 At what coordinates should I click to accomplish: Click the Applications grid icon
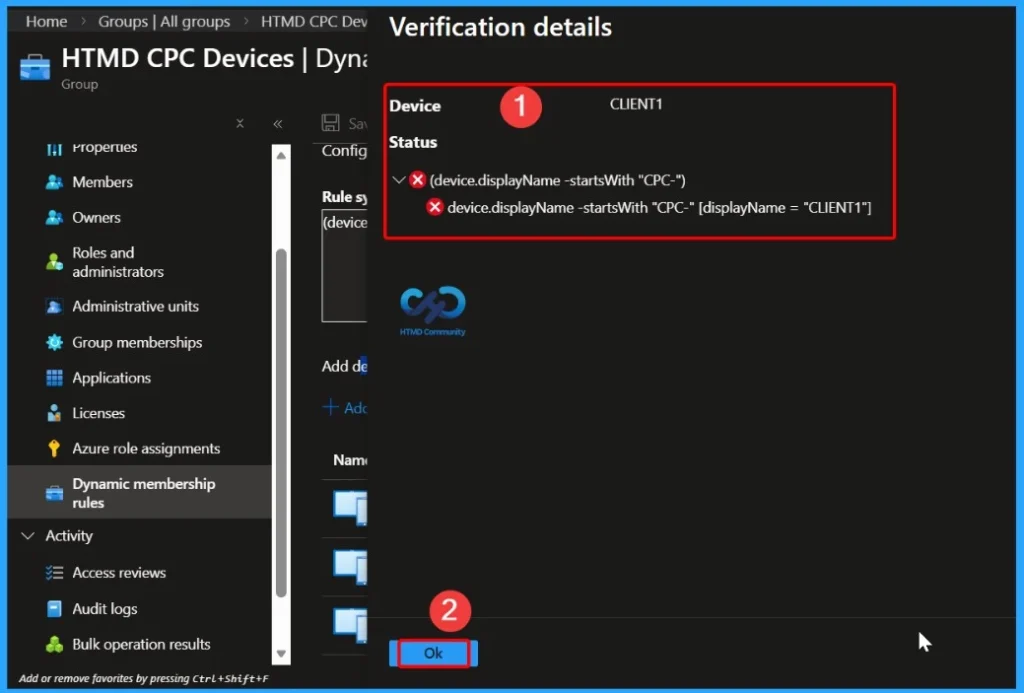[56, 377]
